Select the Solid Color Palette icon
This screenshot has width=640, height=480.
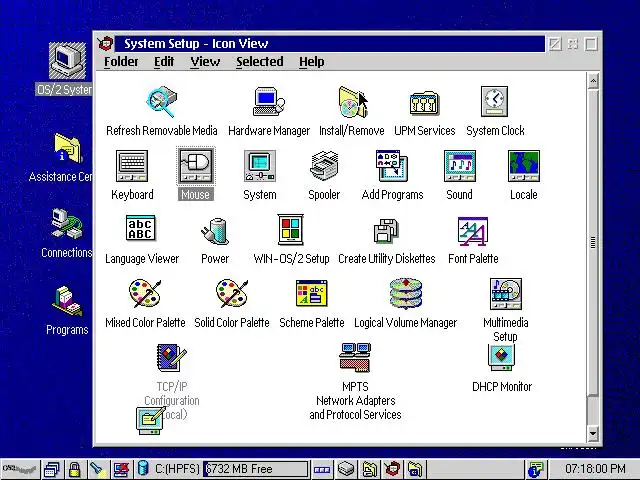232,293
